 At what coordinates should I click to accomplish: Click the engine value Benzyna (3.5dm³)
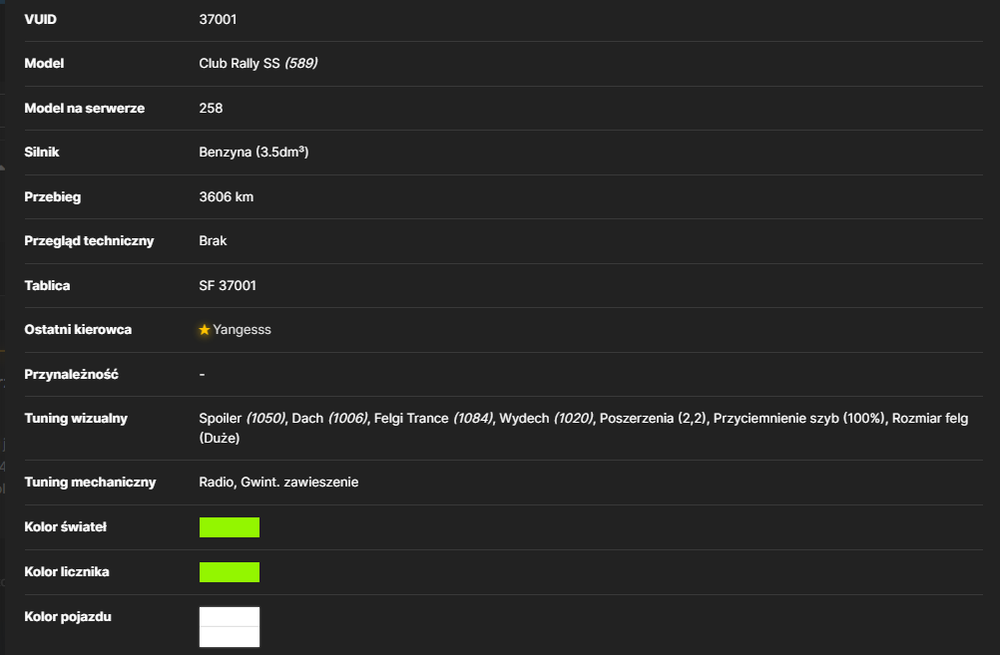coord(254,152)
